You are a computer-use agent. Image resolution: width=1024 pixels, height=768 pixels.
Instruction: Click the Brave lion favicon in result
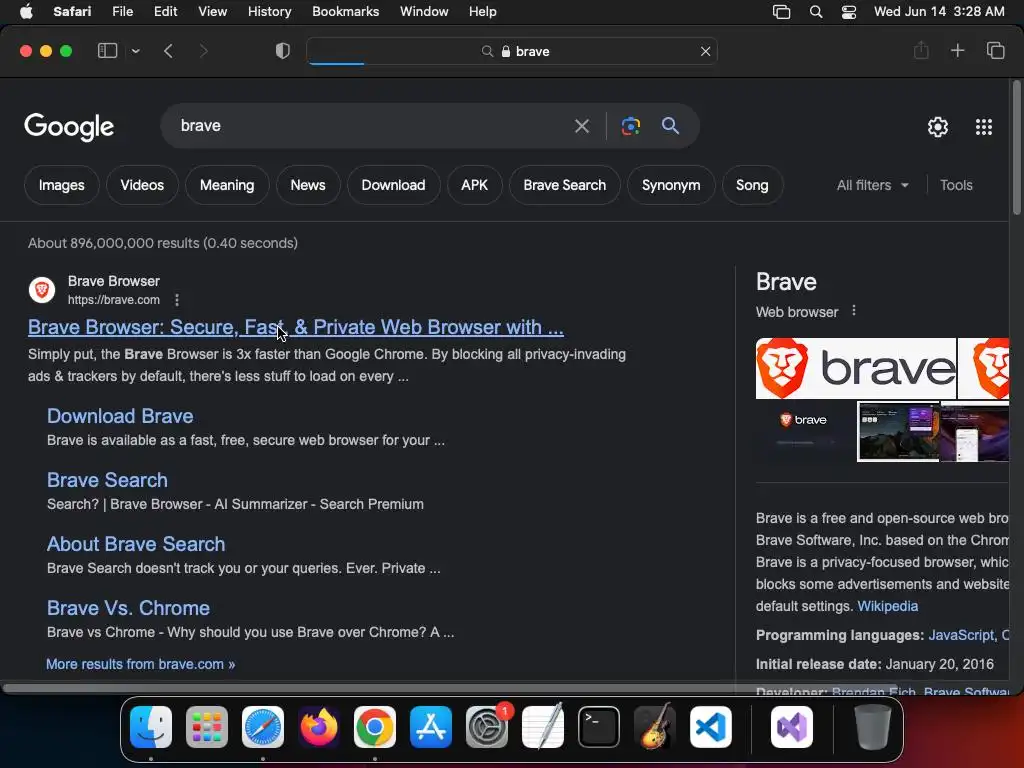point(42,290)
